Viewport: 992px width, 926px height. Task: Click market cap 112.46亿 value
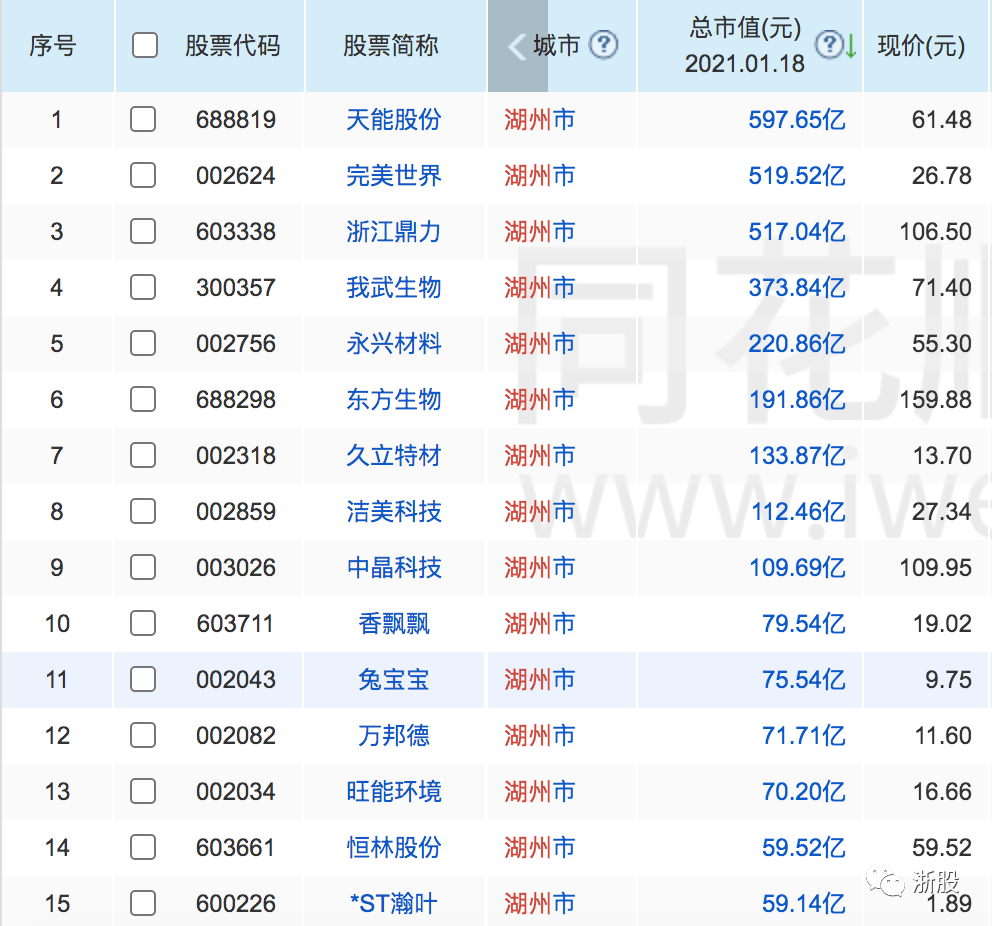798,512
